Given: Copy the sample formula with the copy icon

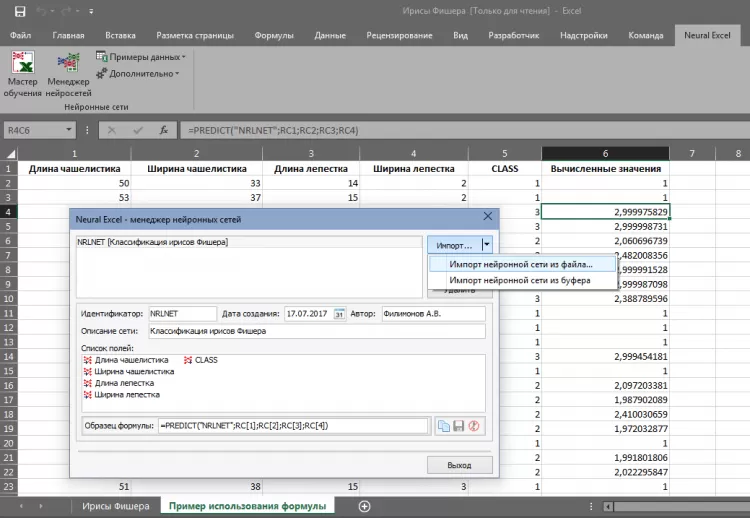Looking at the screenshot, I should 443,426.
